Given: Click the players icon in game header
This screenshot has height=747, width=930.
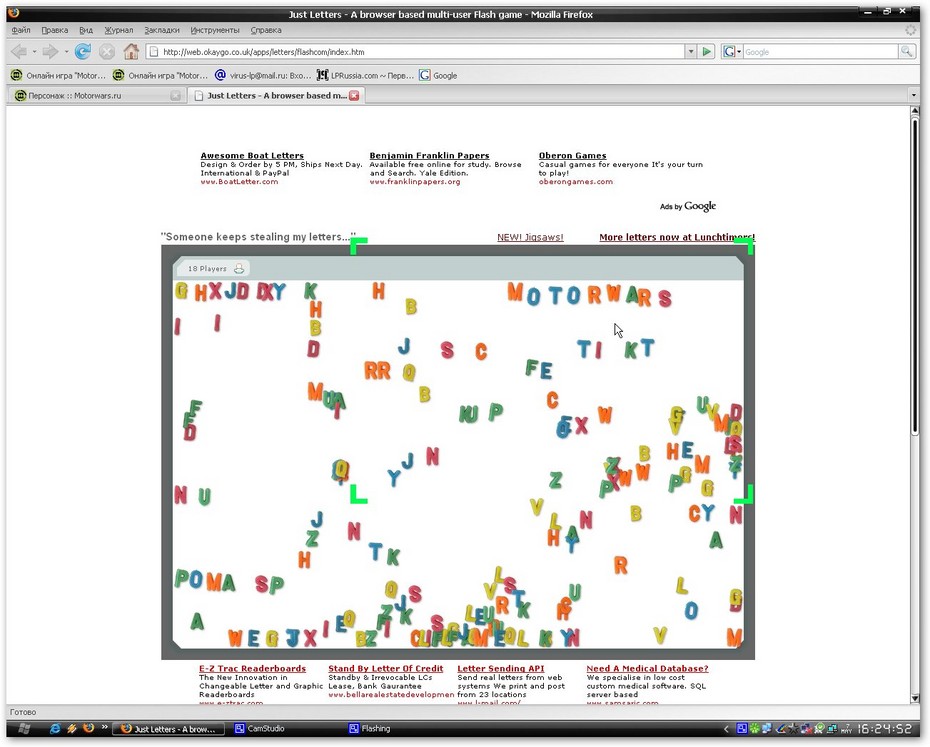Looking at the screenshot, I should point(239,269).
